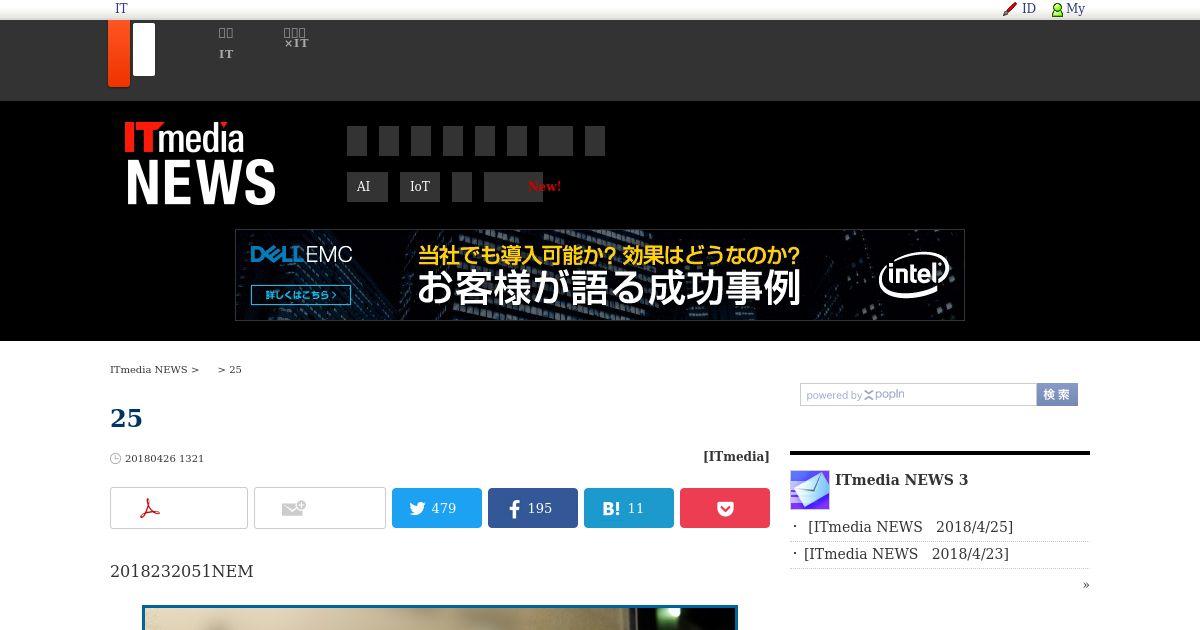Focus the popIn search input field
1200x630 pixels.
tap(918, 395)
